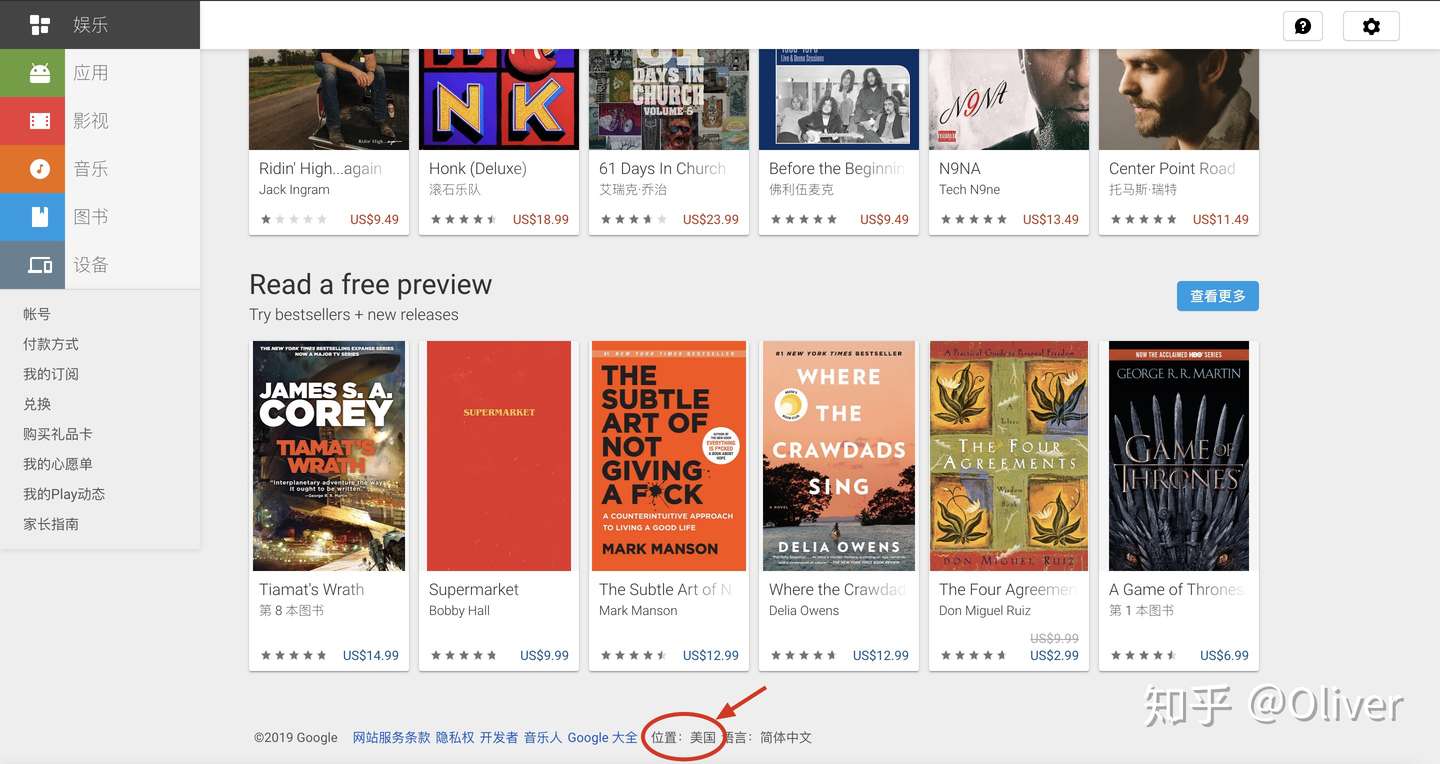Open 家长指南 in the sidebar
This screenshot has height=764, width=1440.
point(51,524)
